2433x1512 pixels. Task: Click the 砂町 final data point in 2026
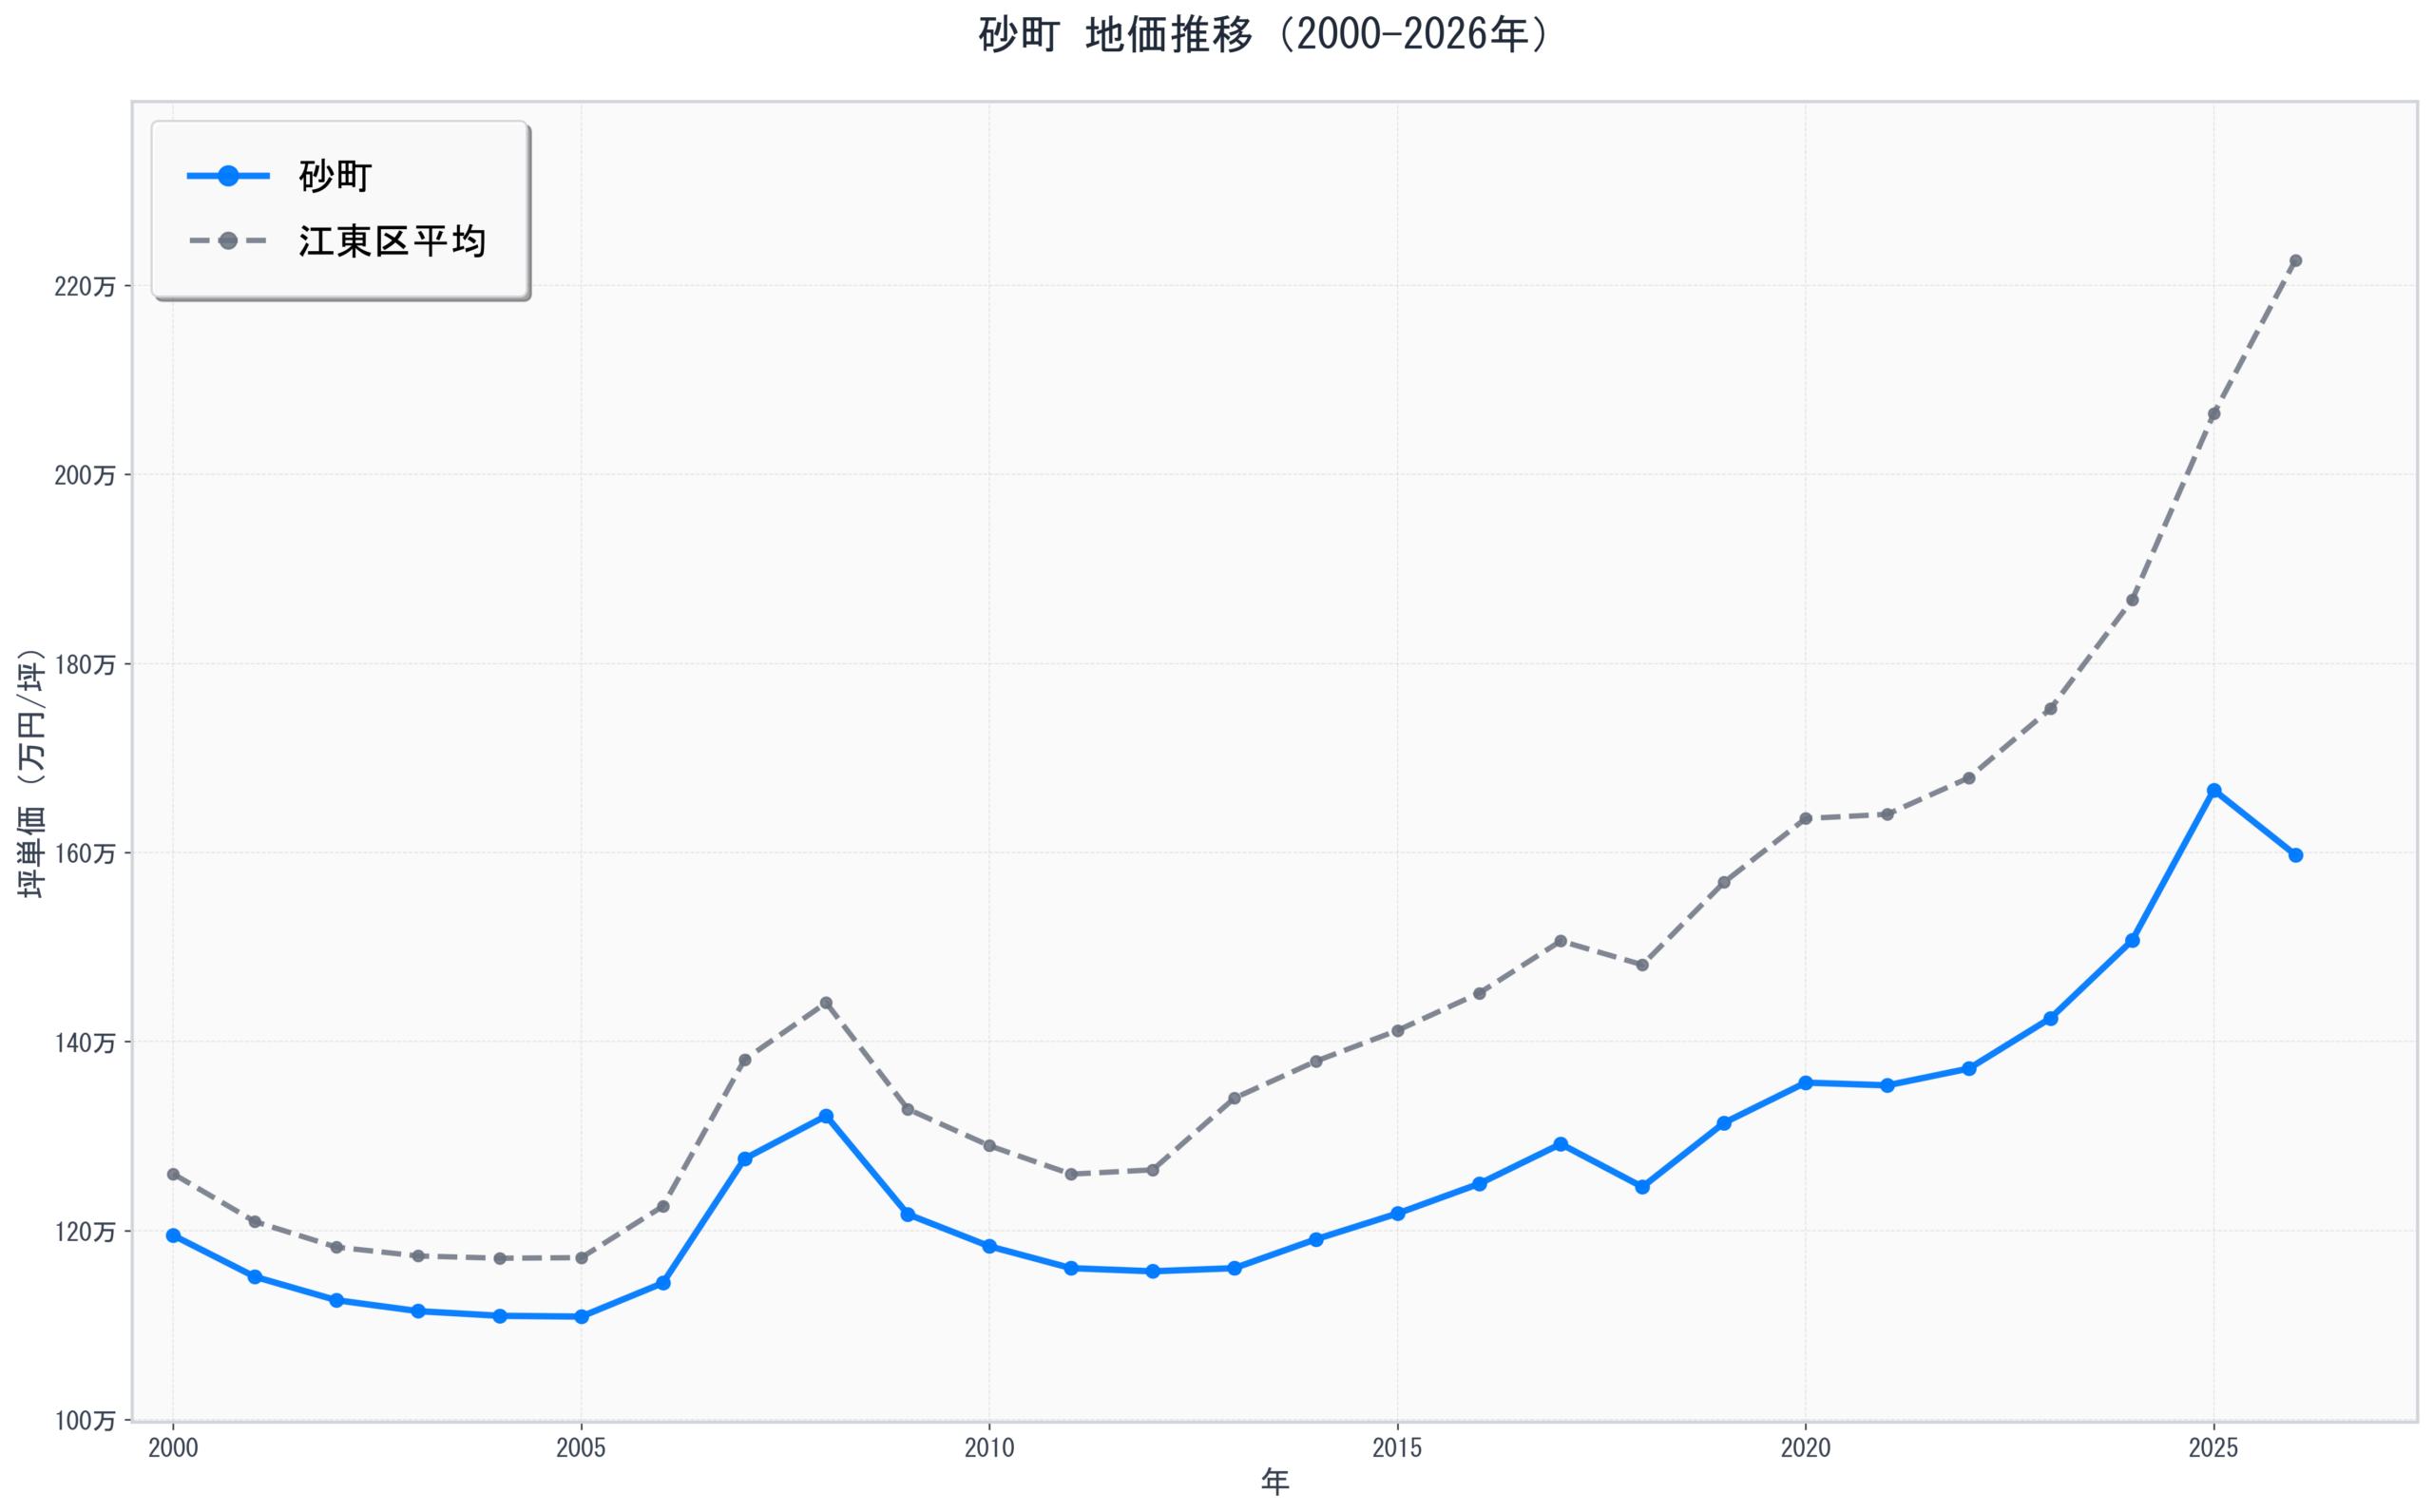(x=2296, y=855)
